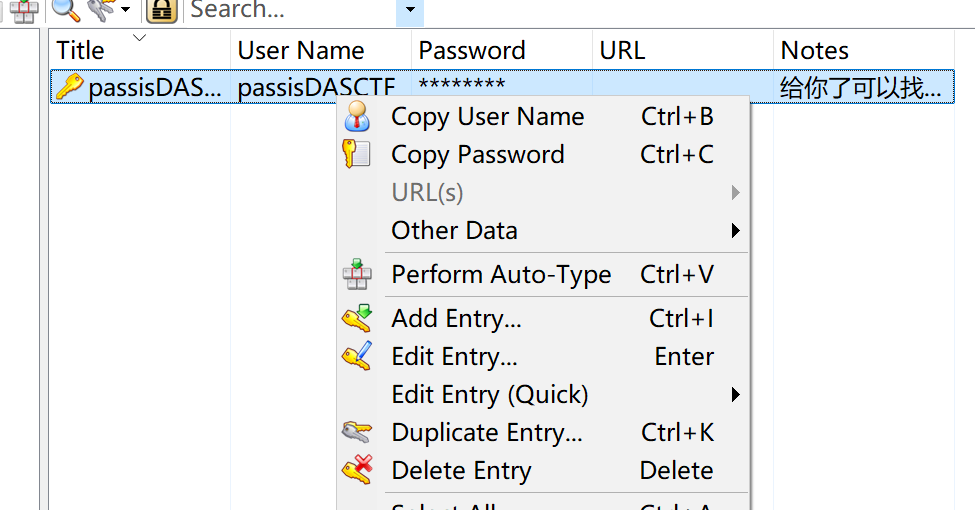This screenshot has width=975, height=510.
Task: Click the Find magnifier toolbar icon
Action: [x=66, y=9]
